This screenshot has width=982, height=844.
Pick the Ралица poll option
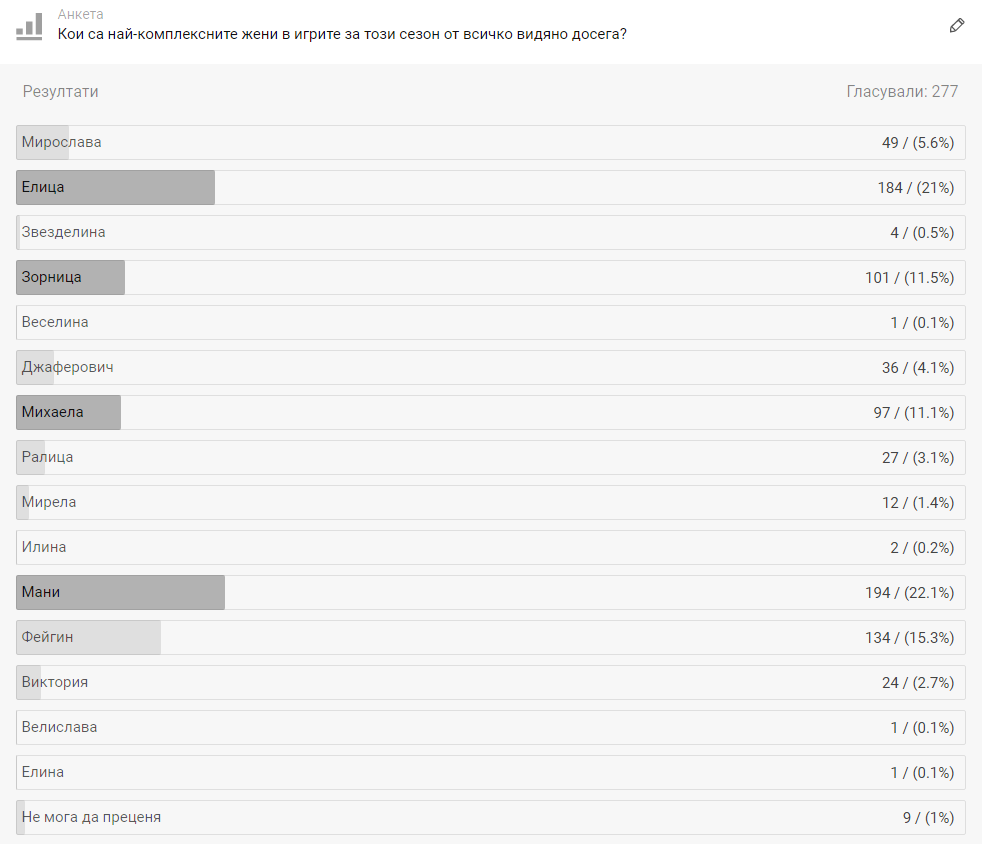[x=490, y=457]
